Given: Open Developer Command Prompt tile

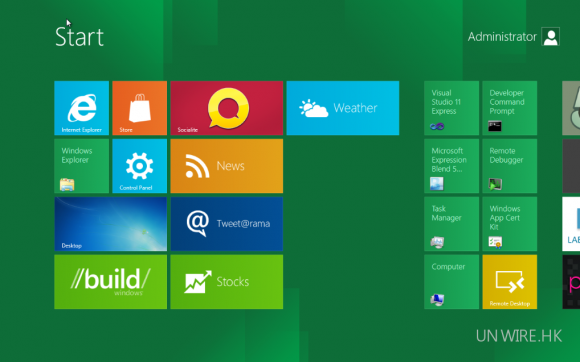Looking at the screenshot, I should click(510, 108).
